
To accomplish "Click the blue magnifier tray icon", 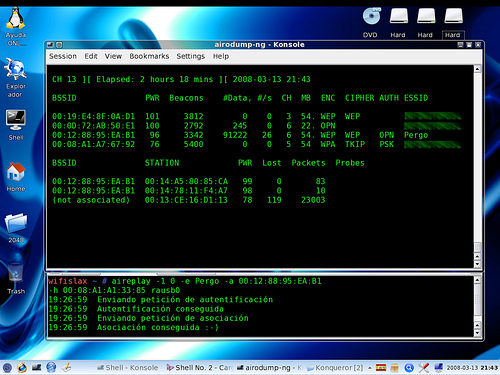I will 409,368.
